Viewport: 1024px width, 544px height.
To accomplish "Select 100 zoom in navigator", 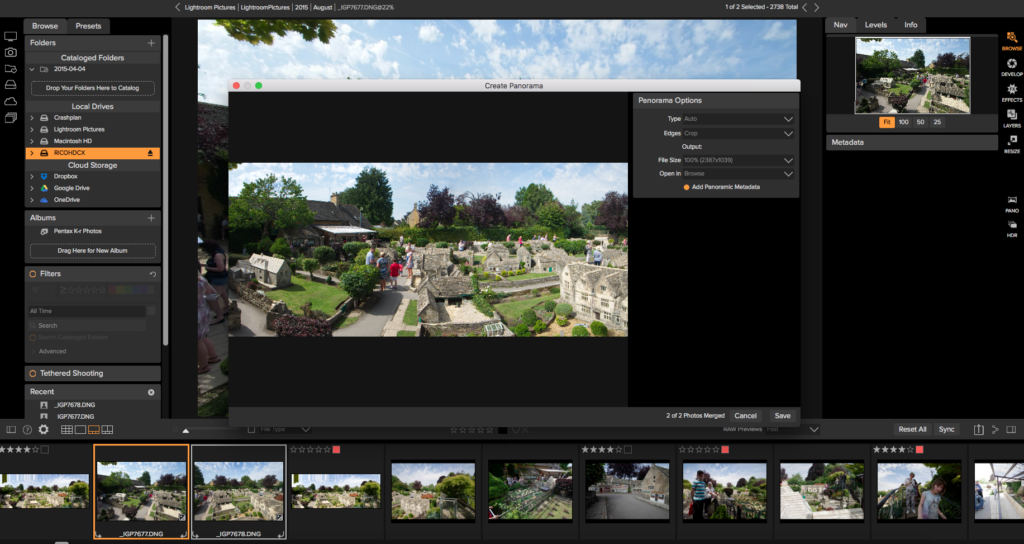I will 904,122.
